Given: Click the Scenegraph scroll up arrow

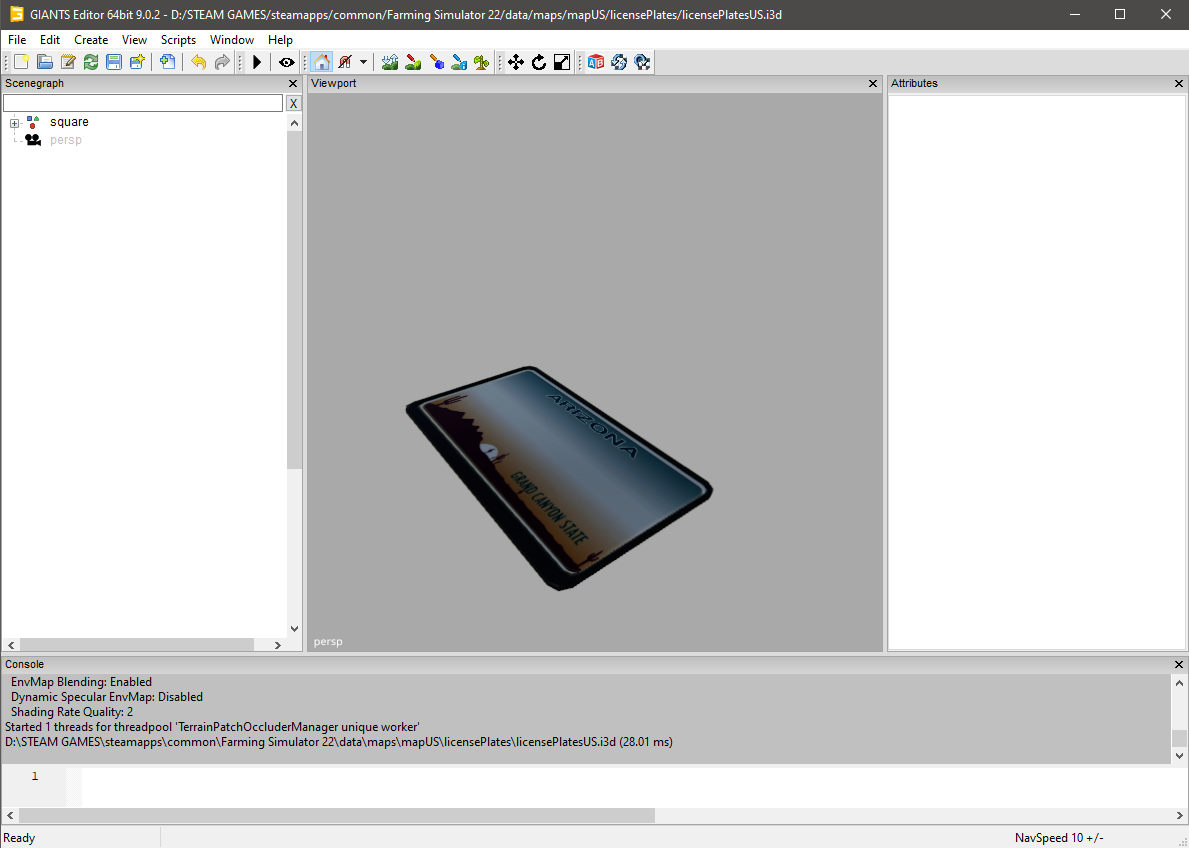Looking at the screenshot, I should point(294,123).
